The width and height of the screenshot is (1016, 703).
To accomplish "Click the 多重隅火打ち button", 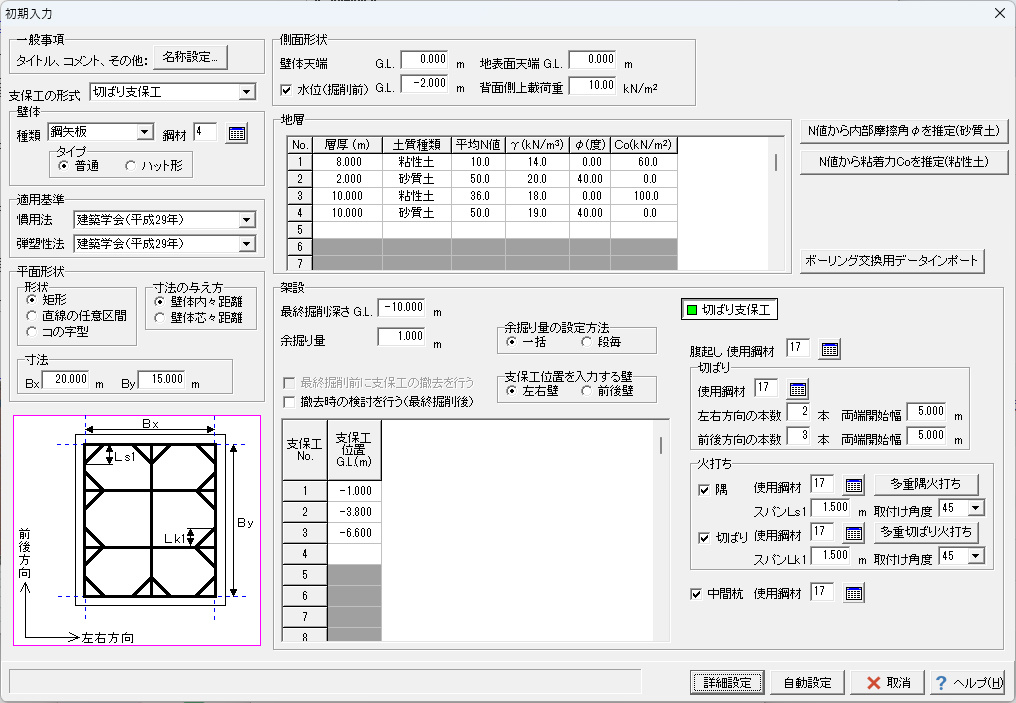I will [925, 484].
